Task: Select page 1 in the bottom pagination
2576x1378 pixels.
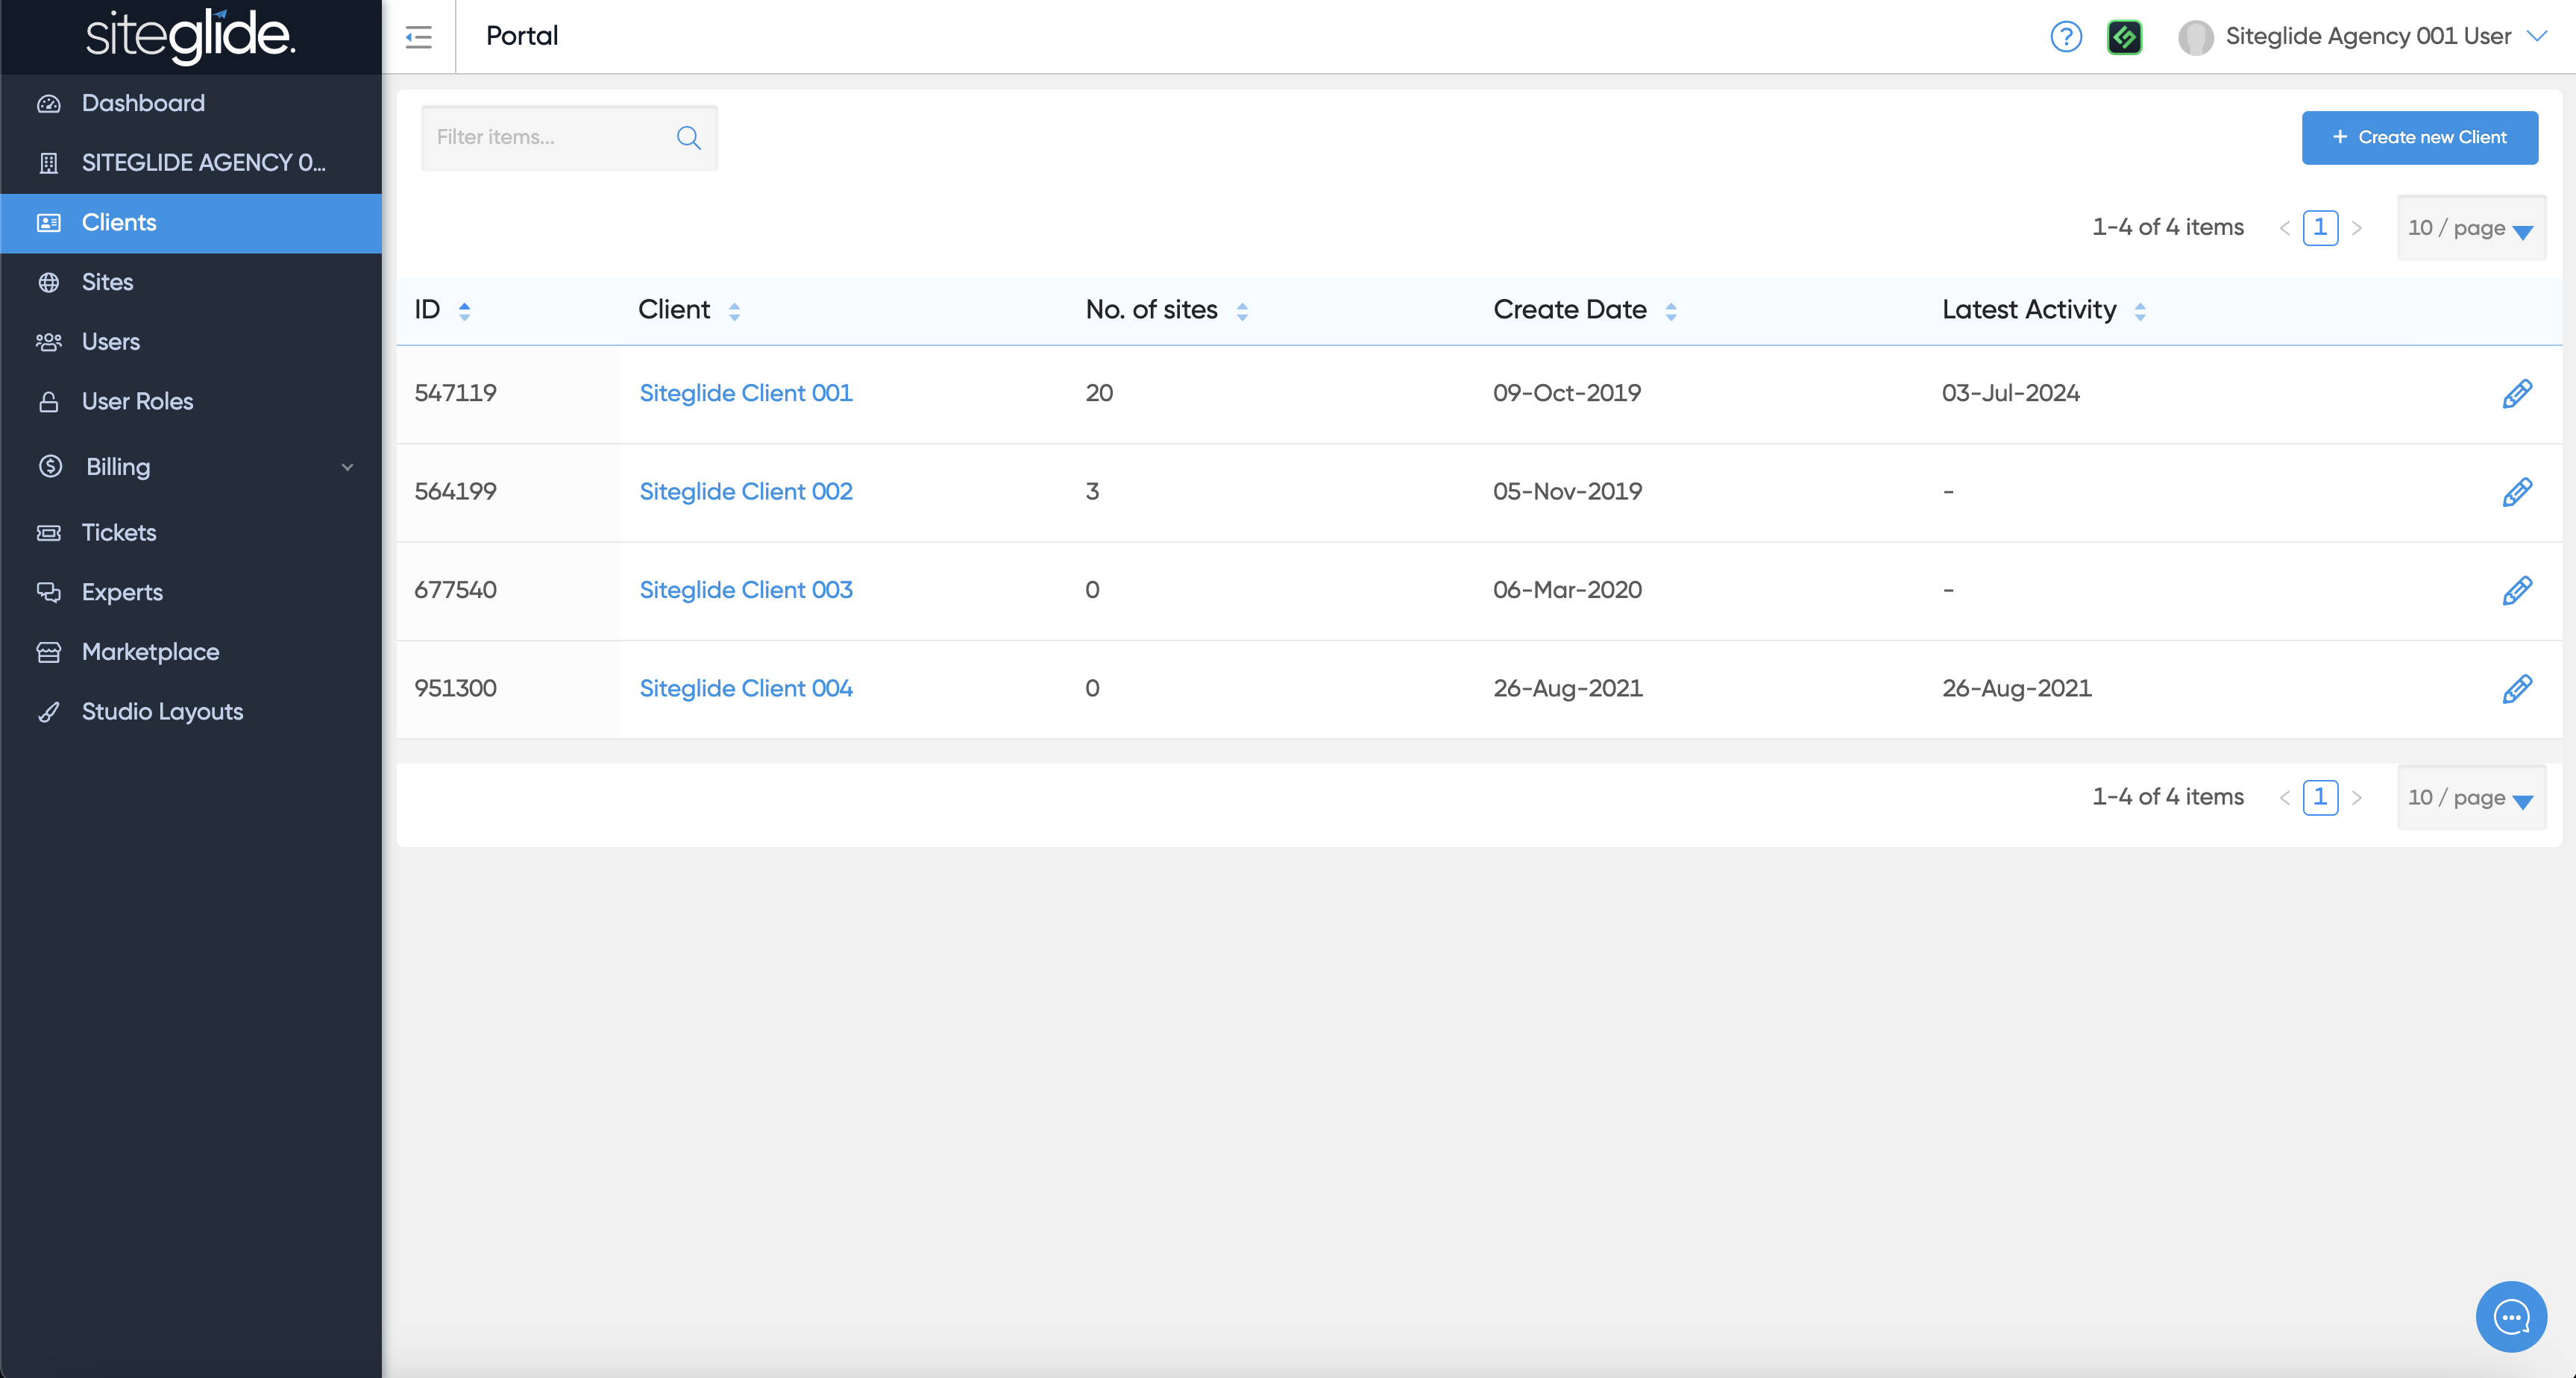Action: tap(2319, 797)
